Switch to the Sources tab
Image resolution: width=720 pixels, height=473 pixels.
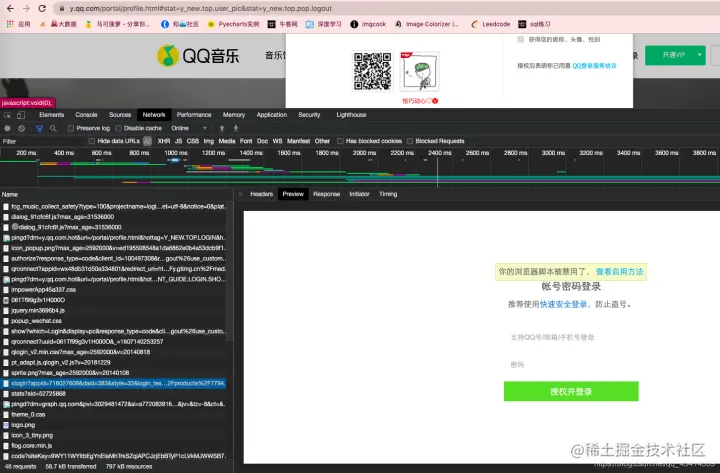pyautogui.click(x=120, y=115)
